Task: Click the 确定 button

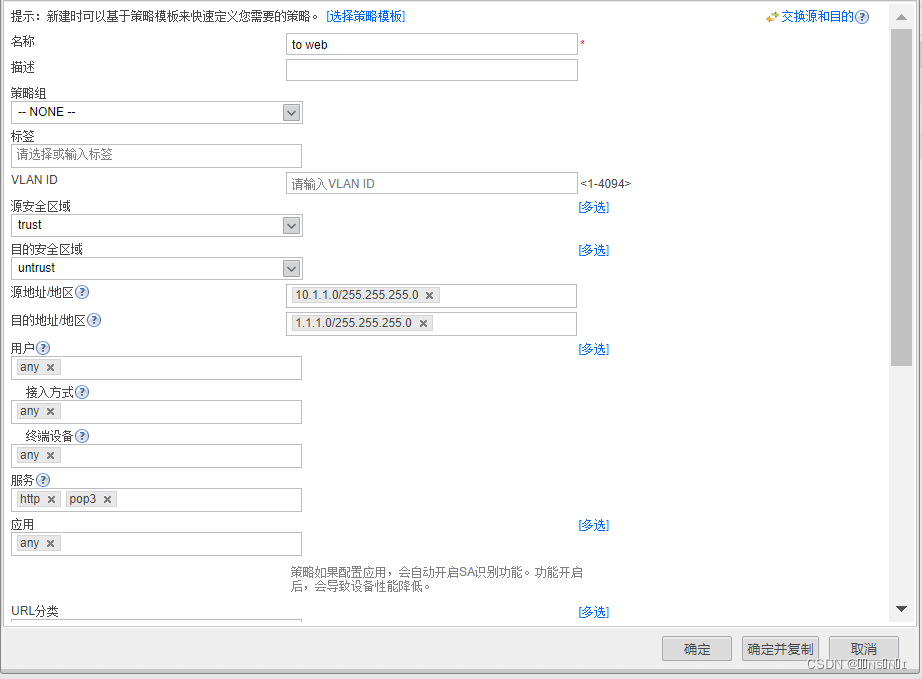Action: click(x=697, y=649)
